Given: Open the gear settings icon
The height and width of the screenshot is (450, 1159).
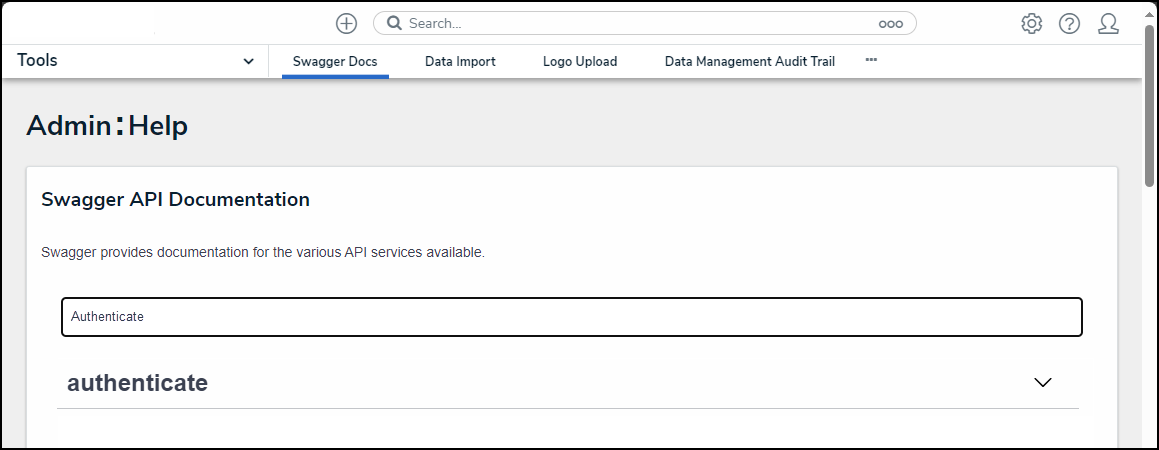Looking at the screenshot, I should click(x=1031, y=24).
